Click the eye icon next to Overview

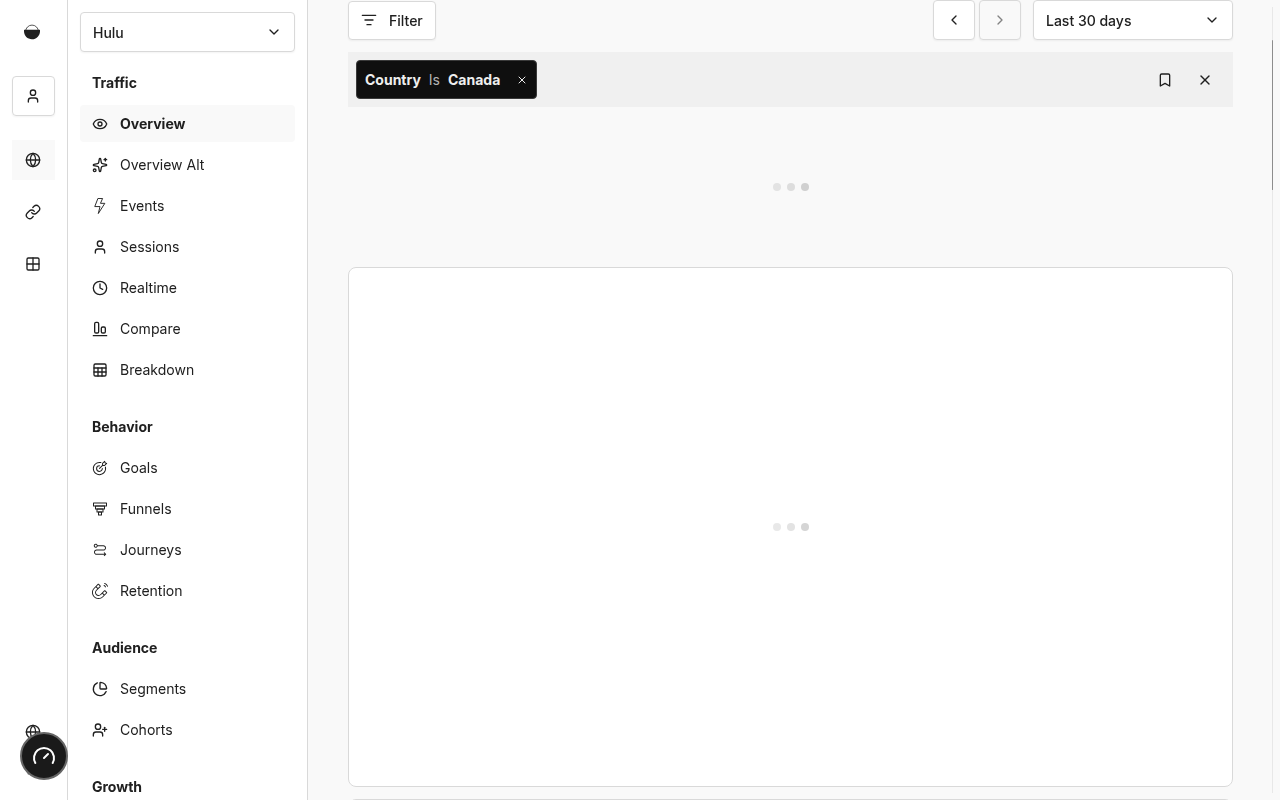(x=100, y=123)
